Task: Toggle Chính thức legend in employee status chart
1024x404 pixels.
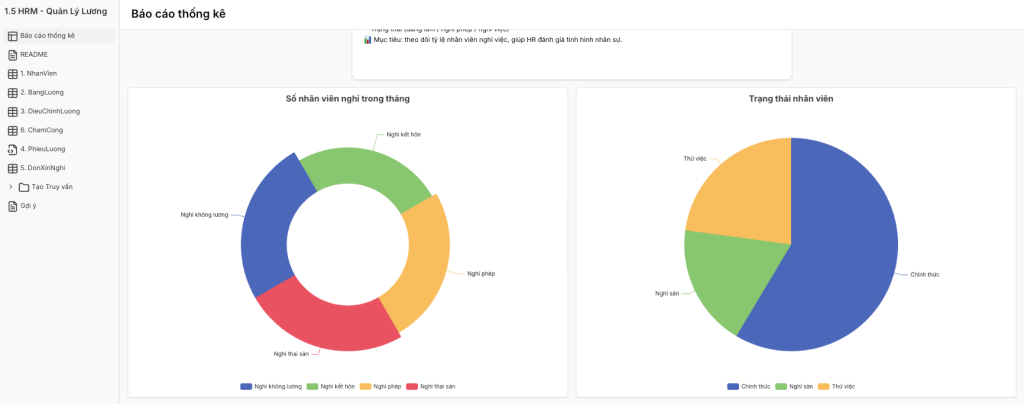Action: click(x=748, y=386)
